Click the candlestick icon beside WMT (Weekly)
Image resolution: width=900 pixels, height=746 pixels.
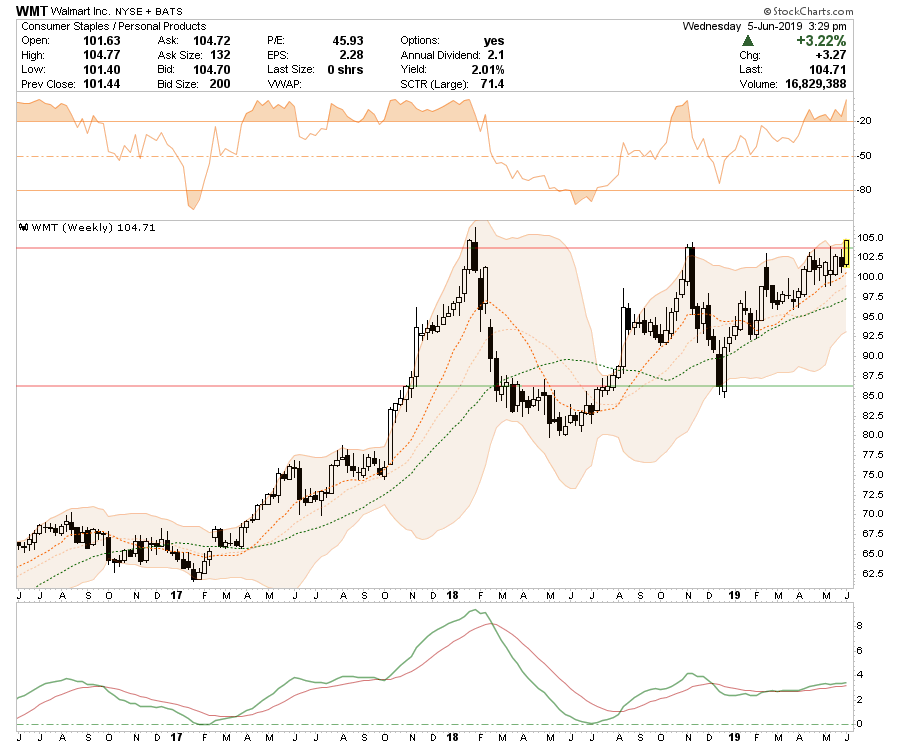click(24, 227)
